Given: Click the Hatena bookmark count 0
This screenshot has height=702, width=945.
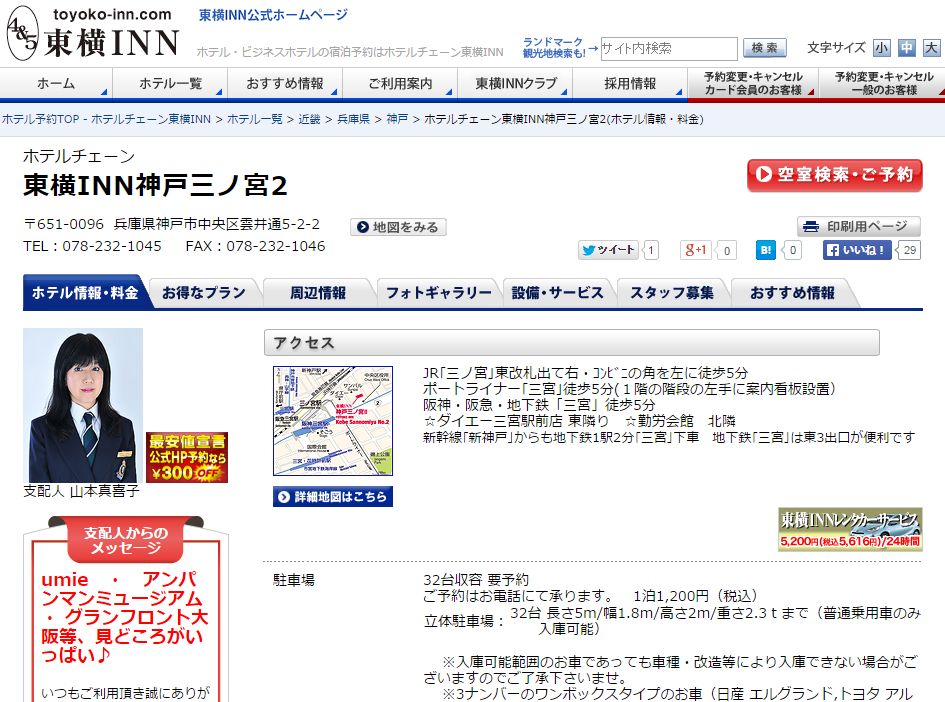Looking at the screenshot, I should (793, 250).
